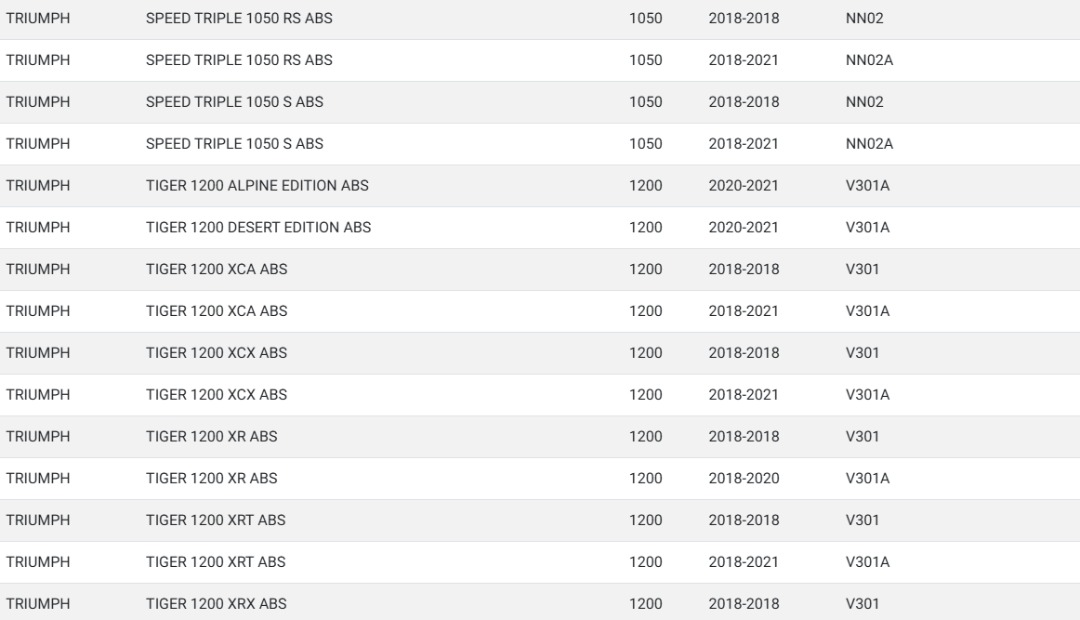Select TIGER 1200 XRT ABS in the 2018-2021 row

point(216,562)
